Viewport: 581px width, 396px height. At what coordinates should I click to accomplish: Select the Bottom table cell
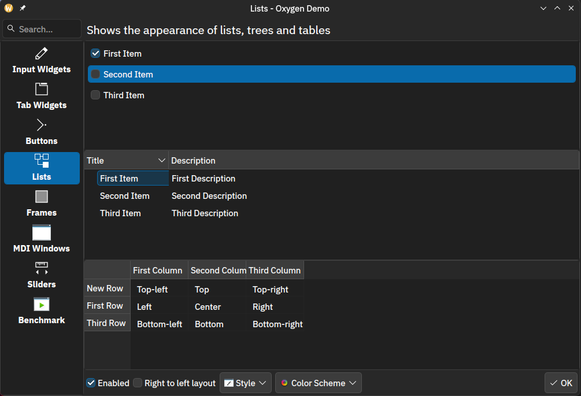point(218,324)
